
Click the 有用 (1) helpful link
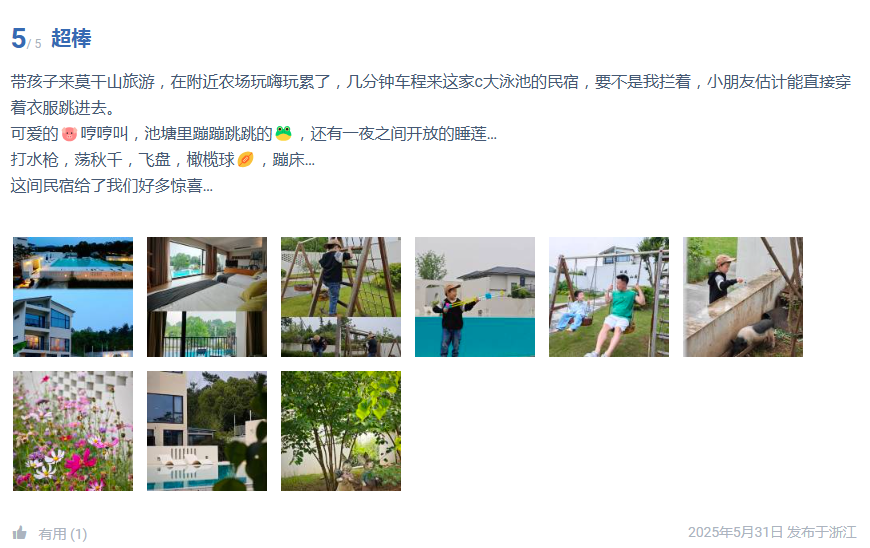click(63, 534)
